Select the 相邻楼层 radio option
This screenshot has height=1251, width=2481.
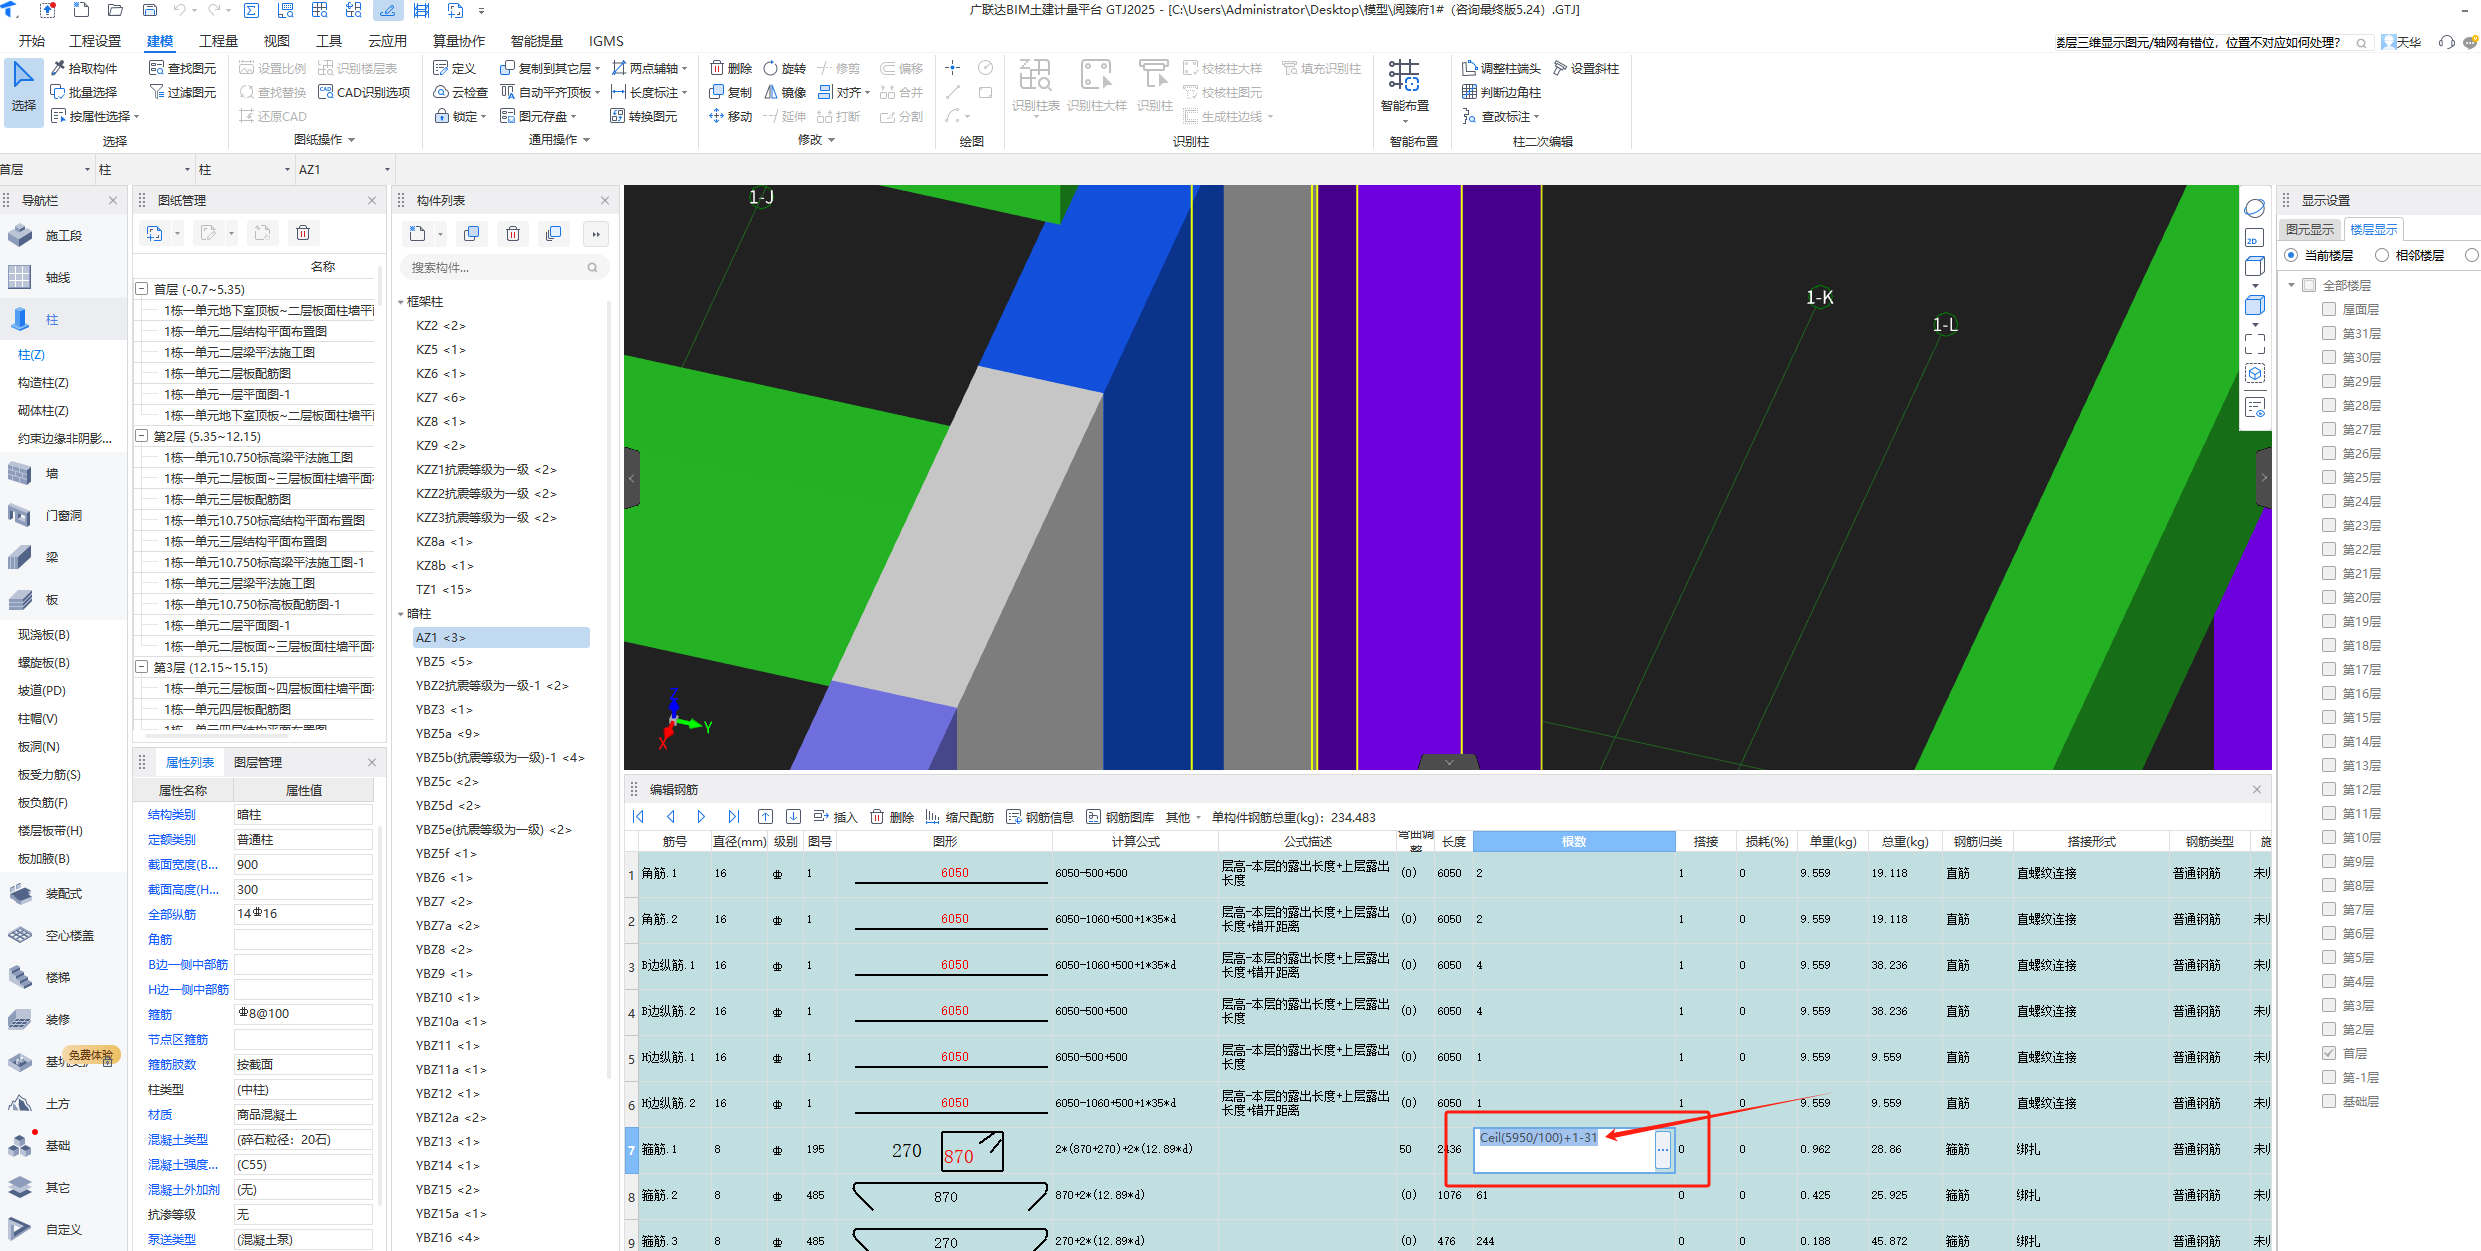tap(2382, 255)
